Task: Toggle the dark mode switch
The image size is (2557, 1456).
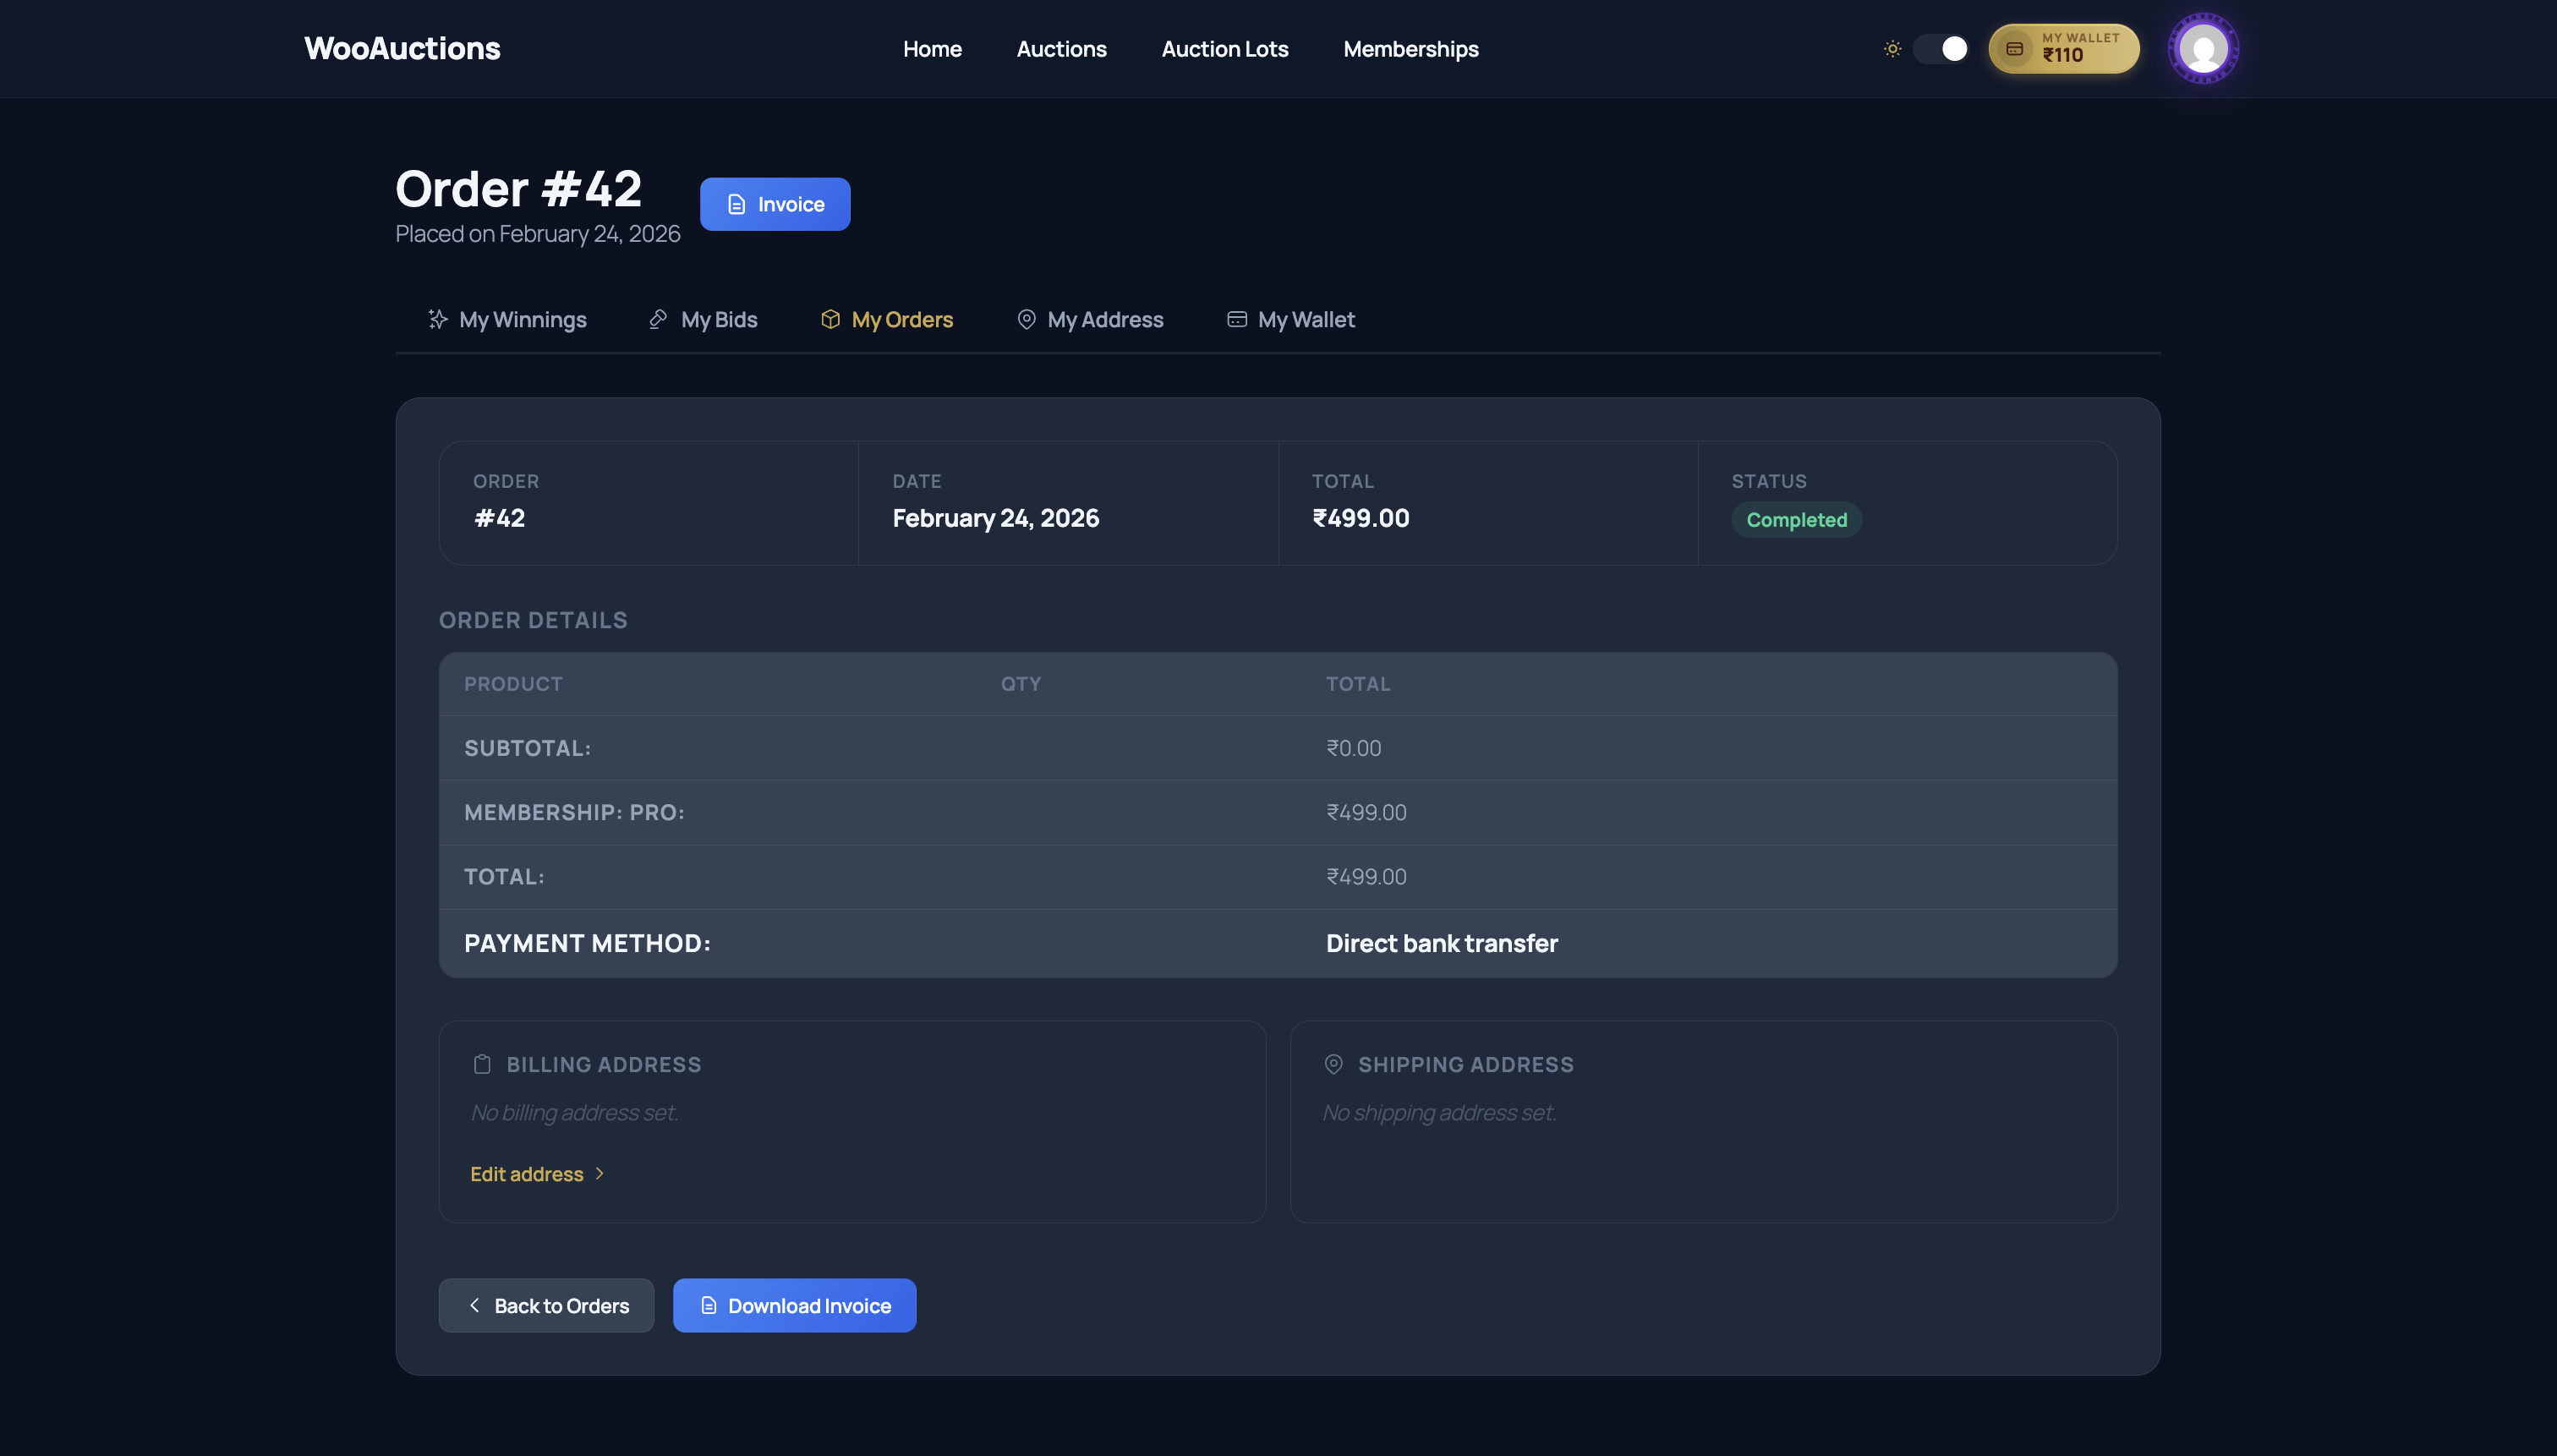Action: [1940, 48]
